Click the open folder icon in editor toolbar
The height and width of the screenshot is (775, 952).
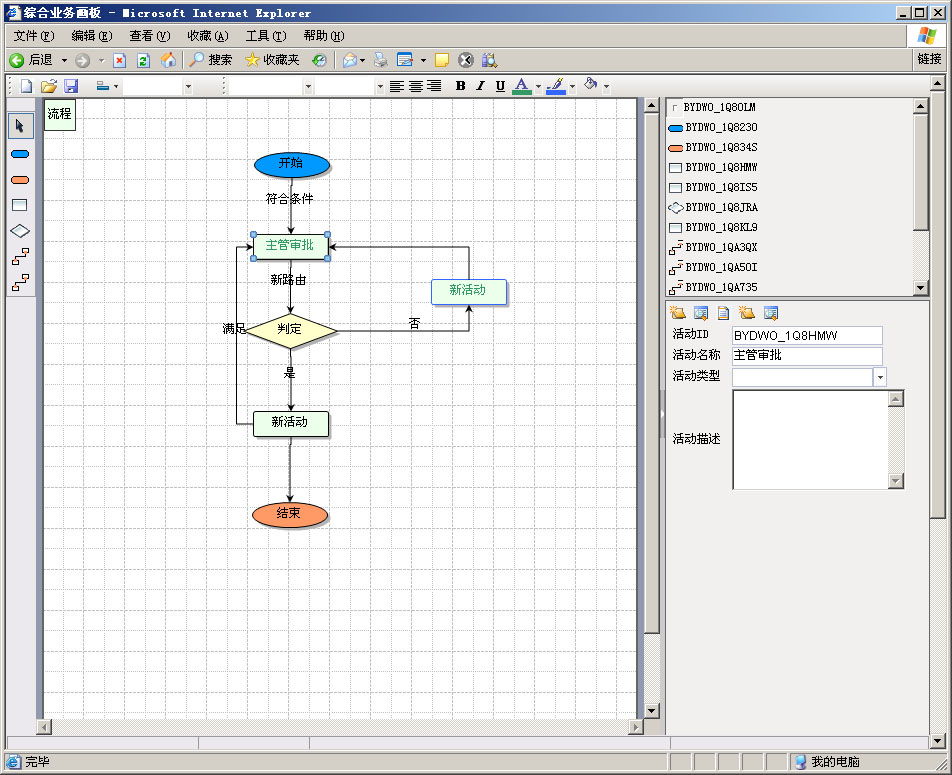(49, 86)
